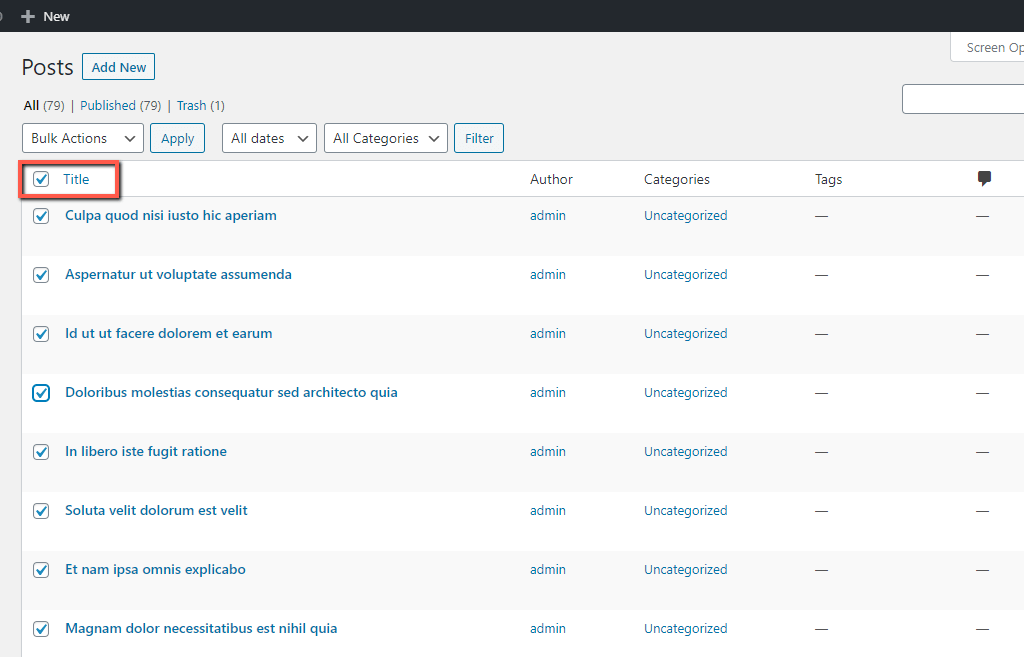
Task: Open post Magnam dolor necessitatibus est nihil quia
Action: point(201,628)
